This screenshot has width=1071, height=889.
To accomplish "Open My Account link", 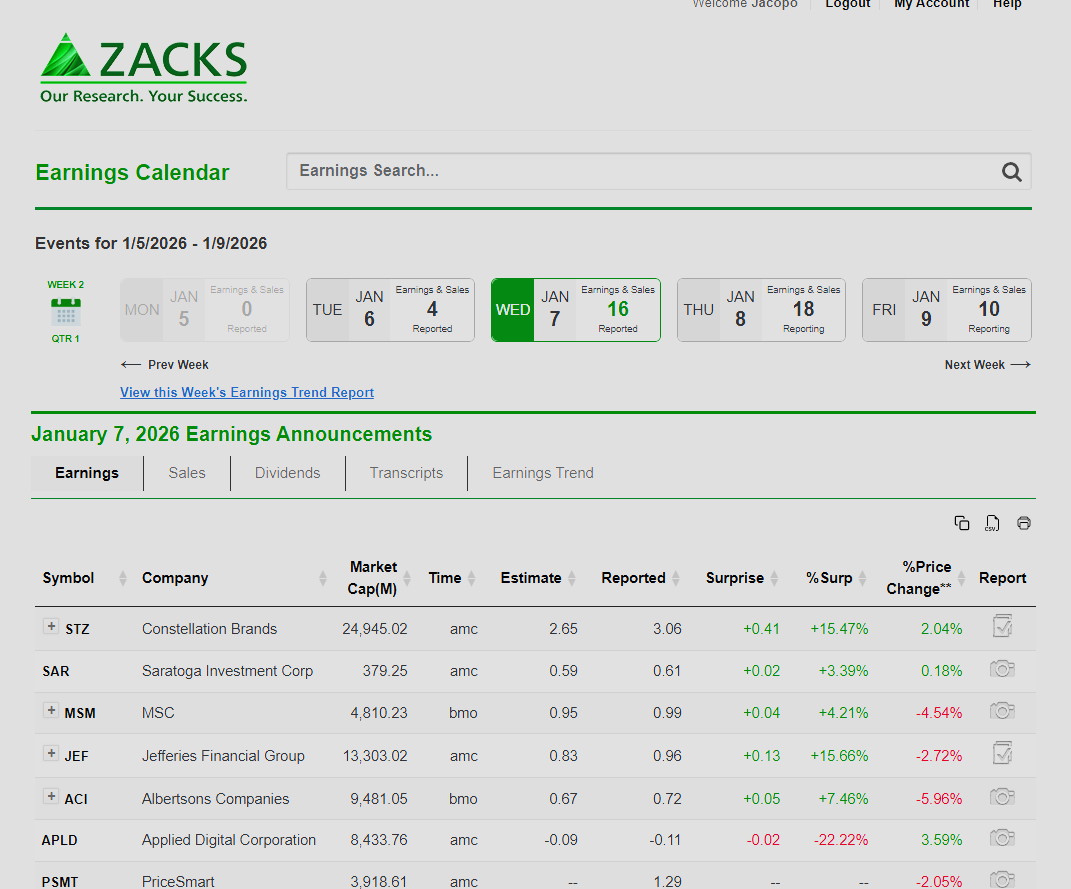I will click(932, 4).
